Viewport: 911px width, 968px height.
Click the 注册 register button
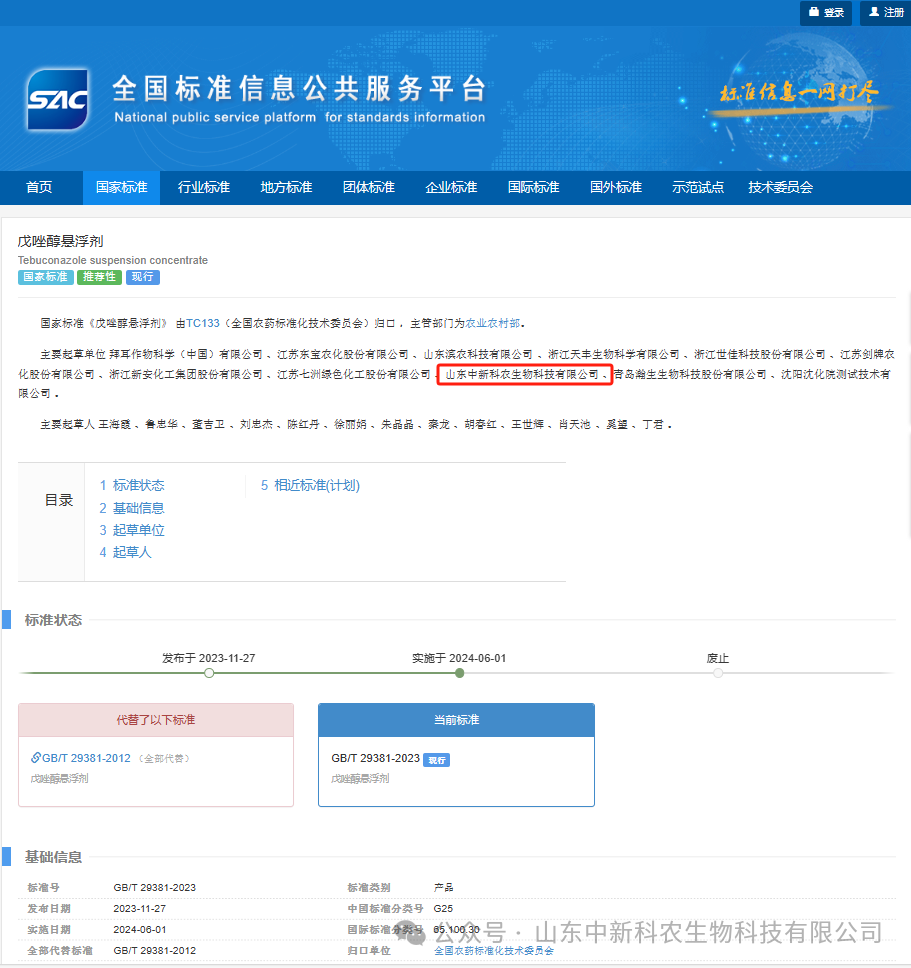click(886, 12)
